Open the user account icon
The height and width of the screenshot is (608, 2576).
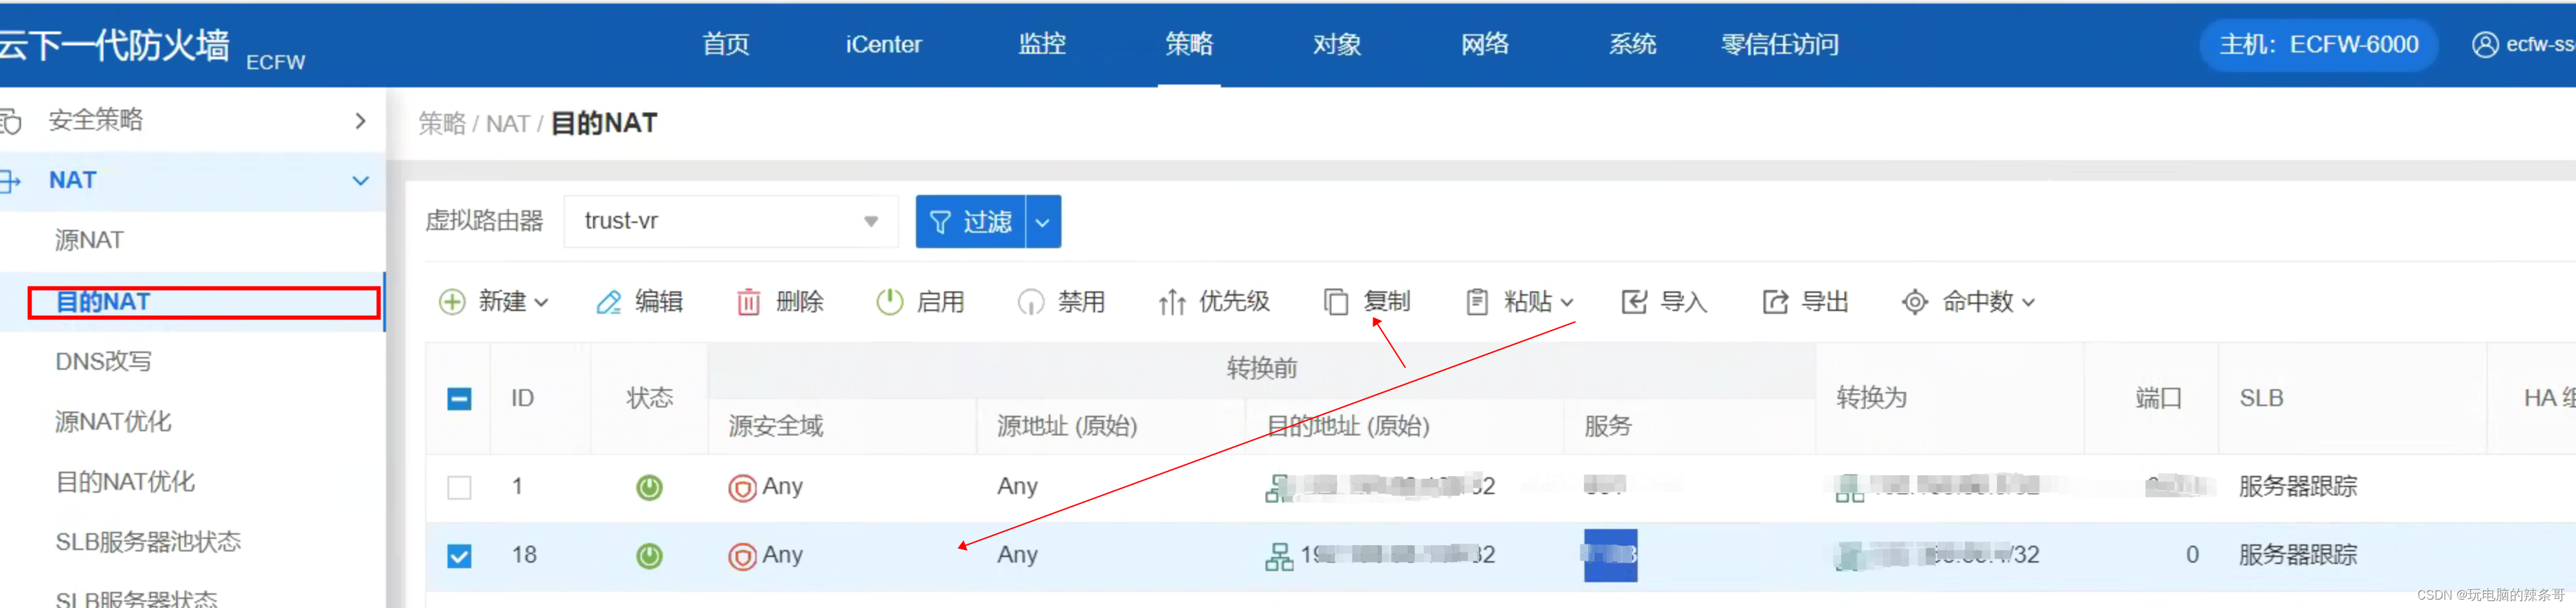2484,45
